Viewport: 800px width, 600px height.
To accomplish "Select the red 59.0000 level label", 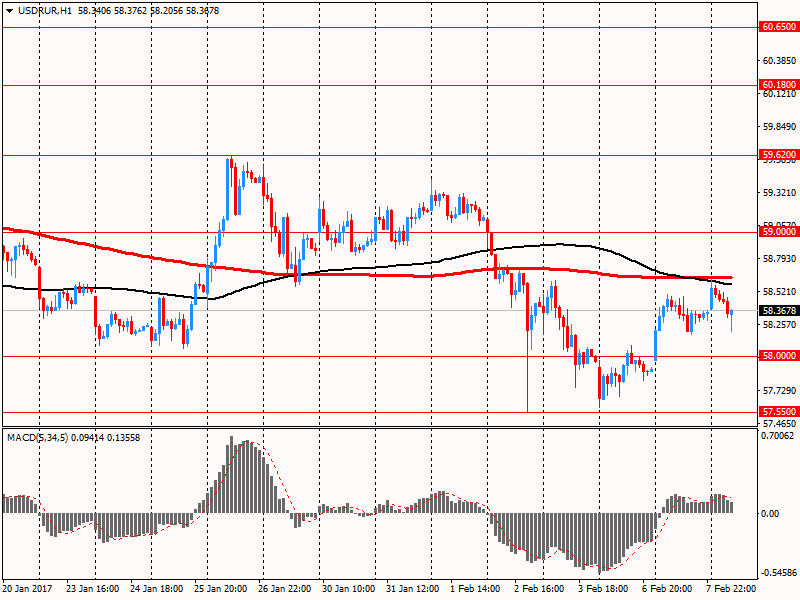I will [779, 231].
